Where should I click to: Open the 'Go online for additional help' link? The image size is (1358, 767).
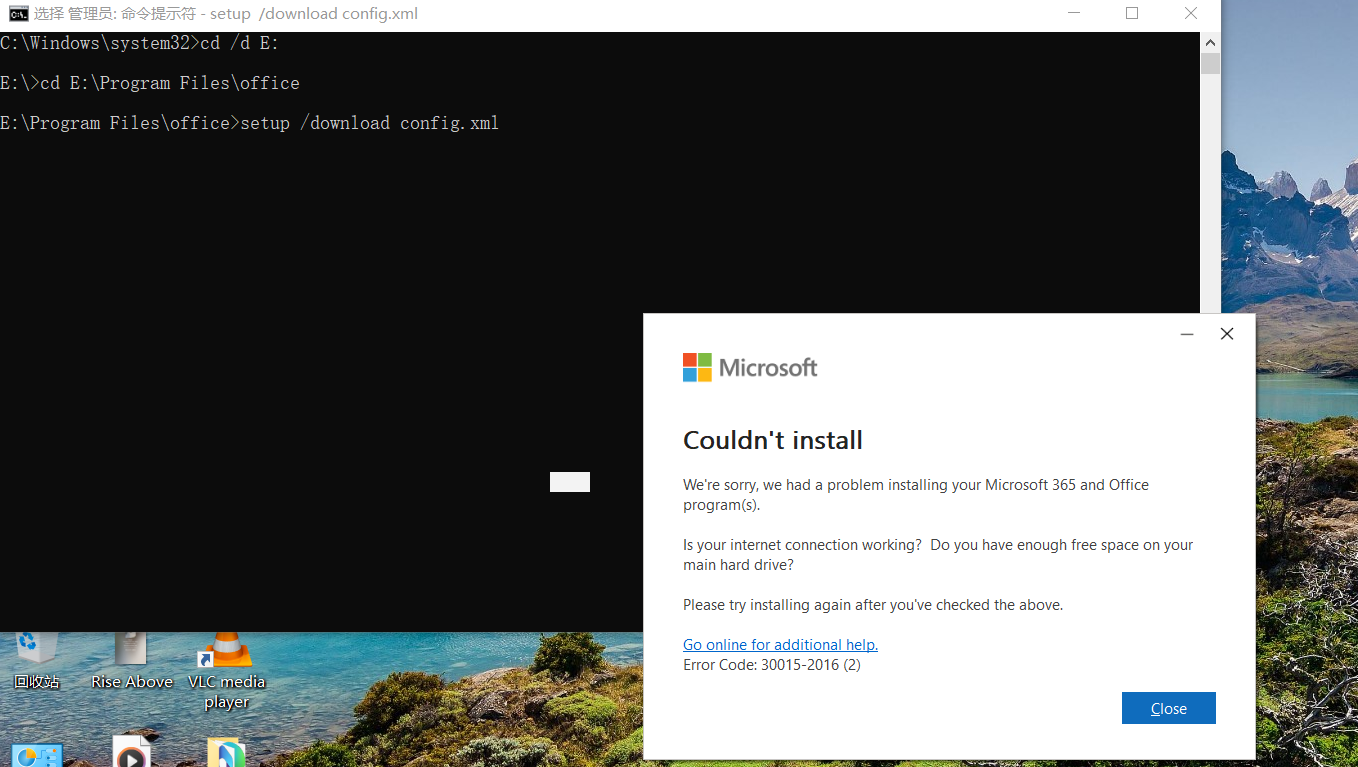click(780, 645)
